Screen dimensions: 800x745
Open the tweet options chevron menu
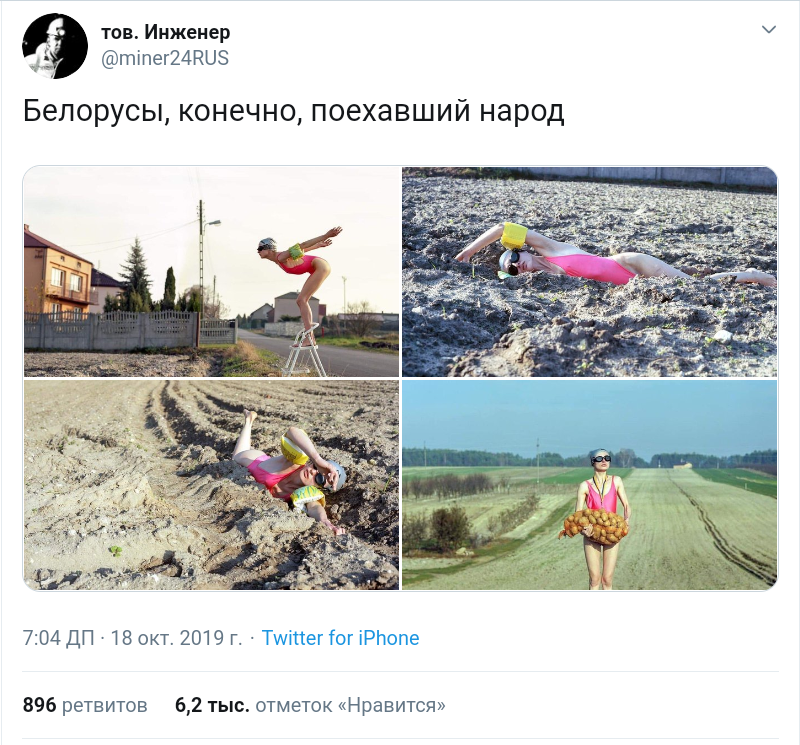tap(768, 30)
